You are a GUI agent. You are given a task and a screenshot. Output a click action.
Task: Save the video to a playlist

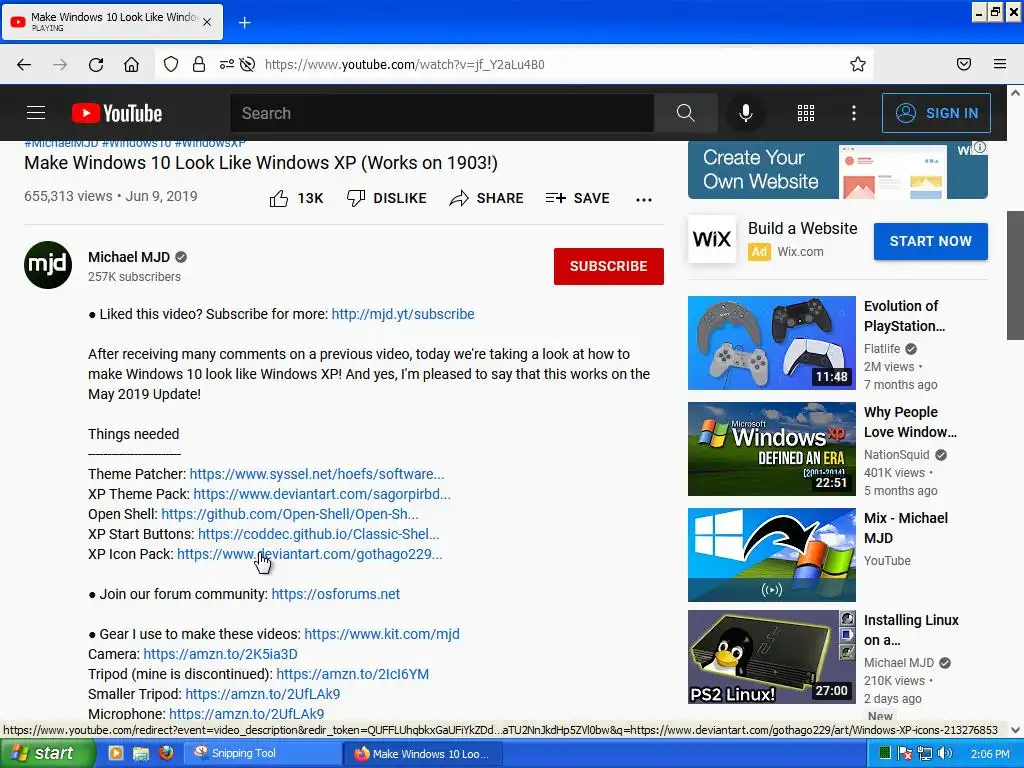[x=578, y=198]
